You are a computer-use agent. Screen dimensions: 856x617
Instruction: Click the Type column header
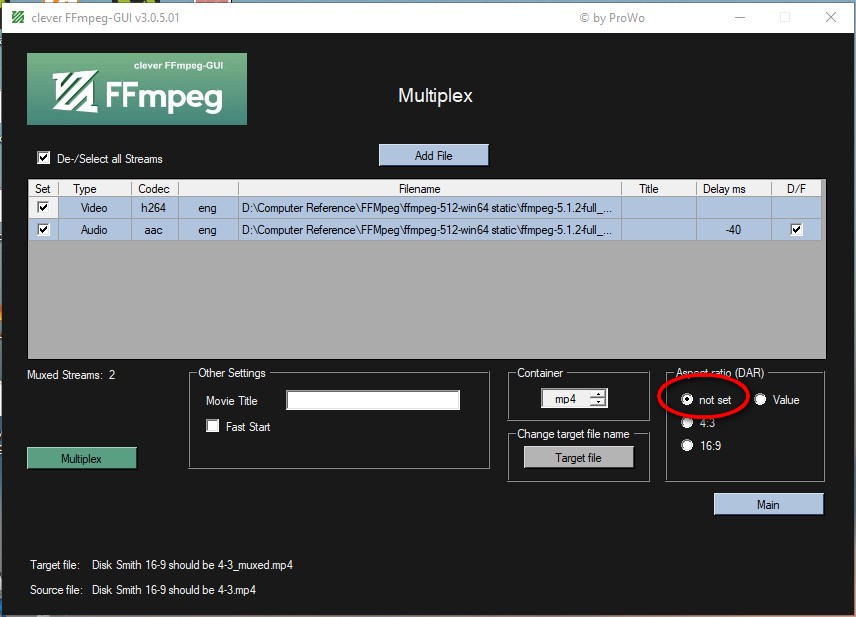click(95, 189)
